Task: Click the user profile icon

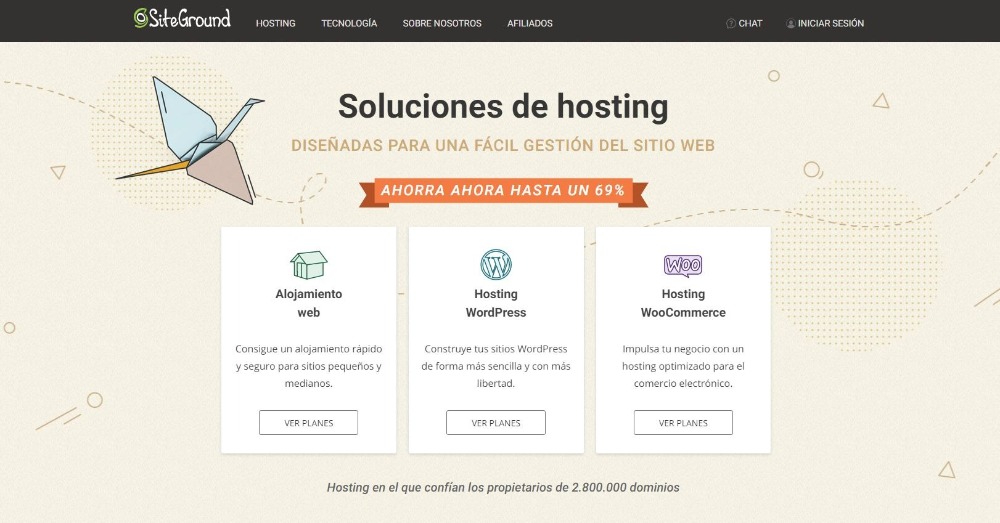Action: 791,24
